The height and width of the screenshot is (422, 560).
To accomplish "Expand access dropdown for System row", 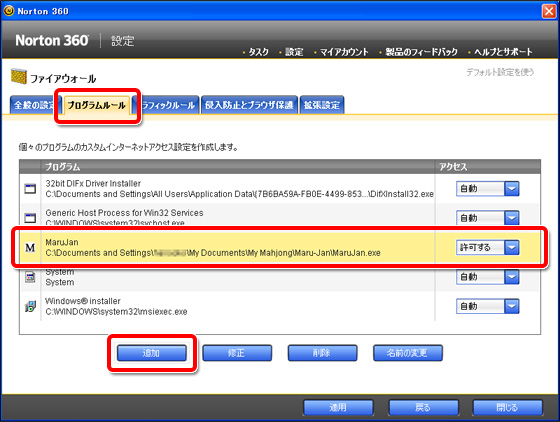I will tap(512, 277).
